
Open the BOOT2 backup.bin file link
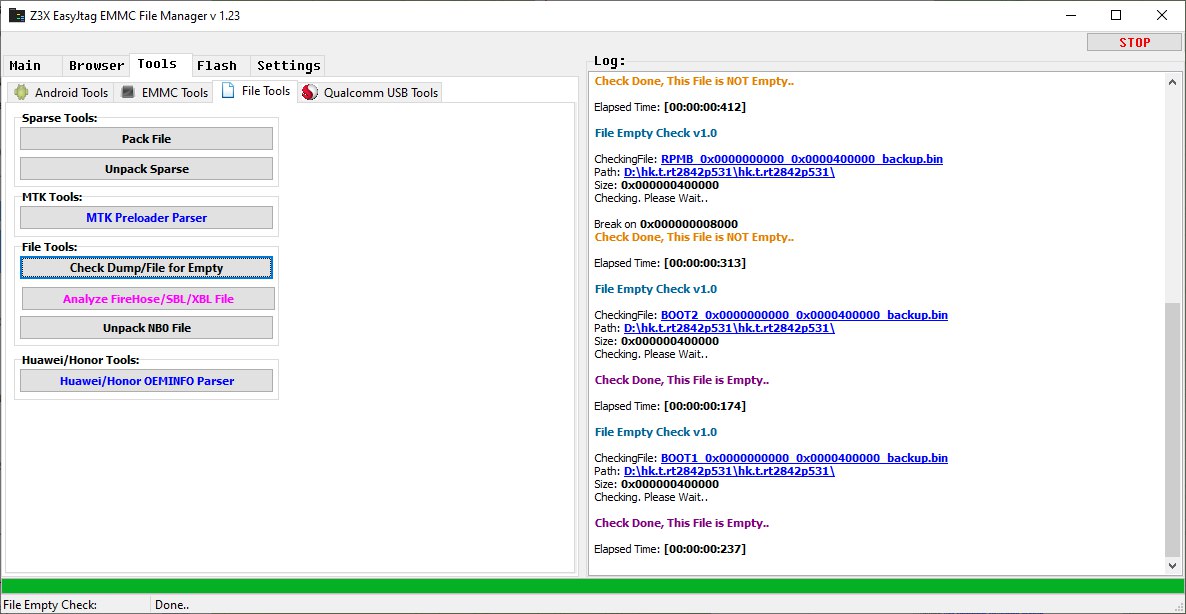click(x=804, y=315)
